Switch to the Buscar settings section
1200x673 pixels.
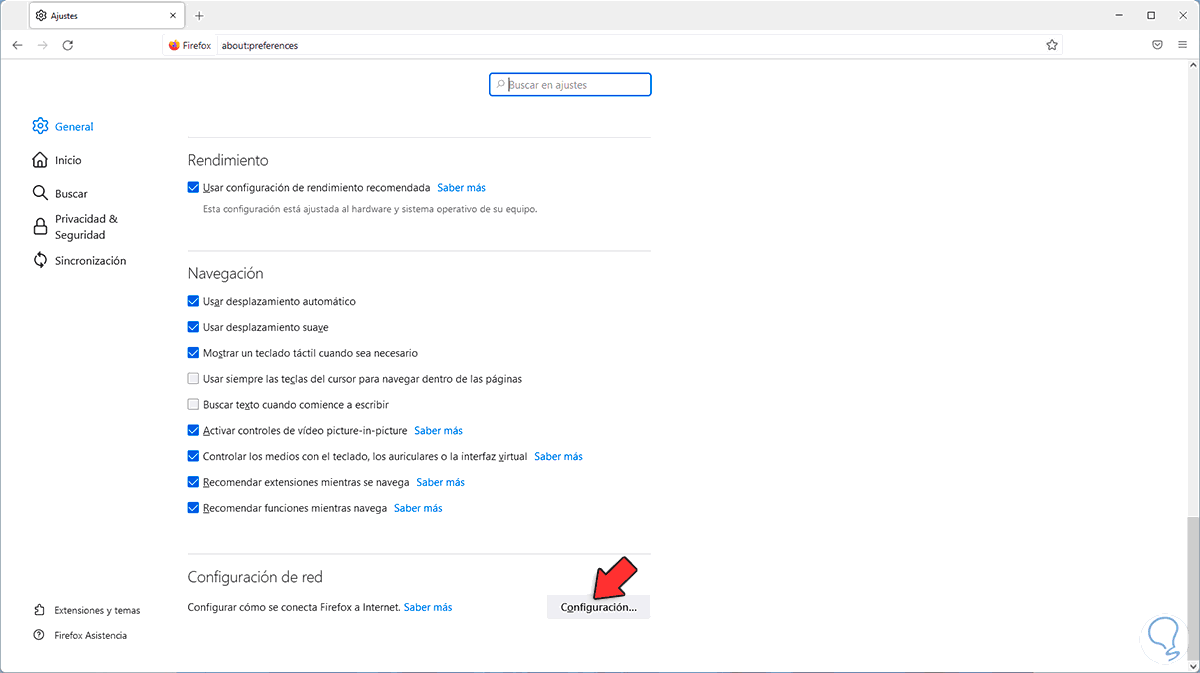point(70,194)
